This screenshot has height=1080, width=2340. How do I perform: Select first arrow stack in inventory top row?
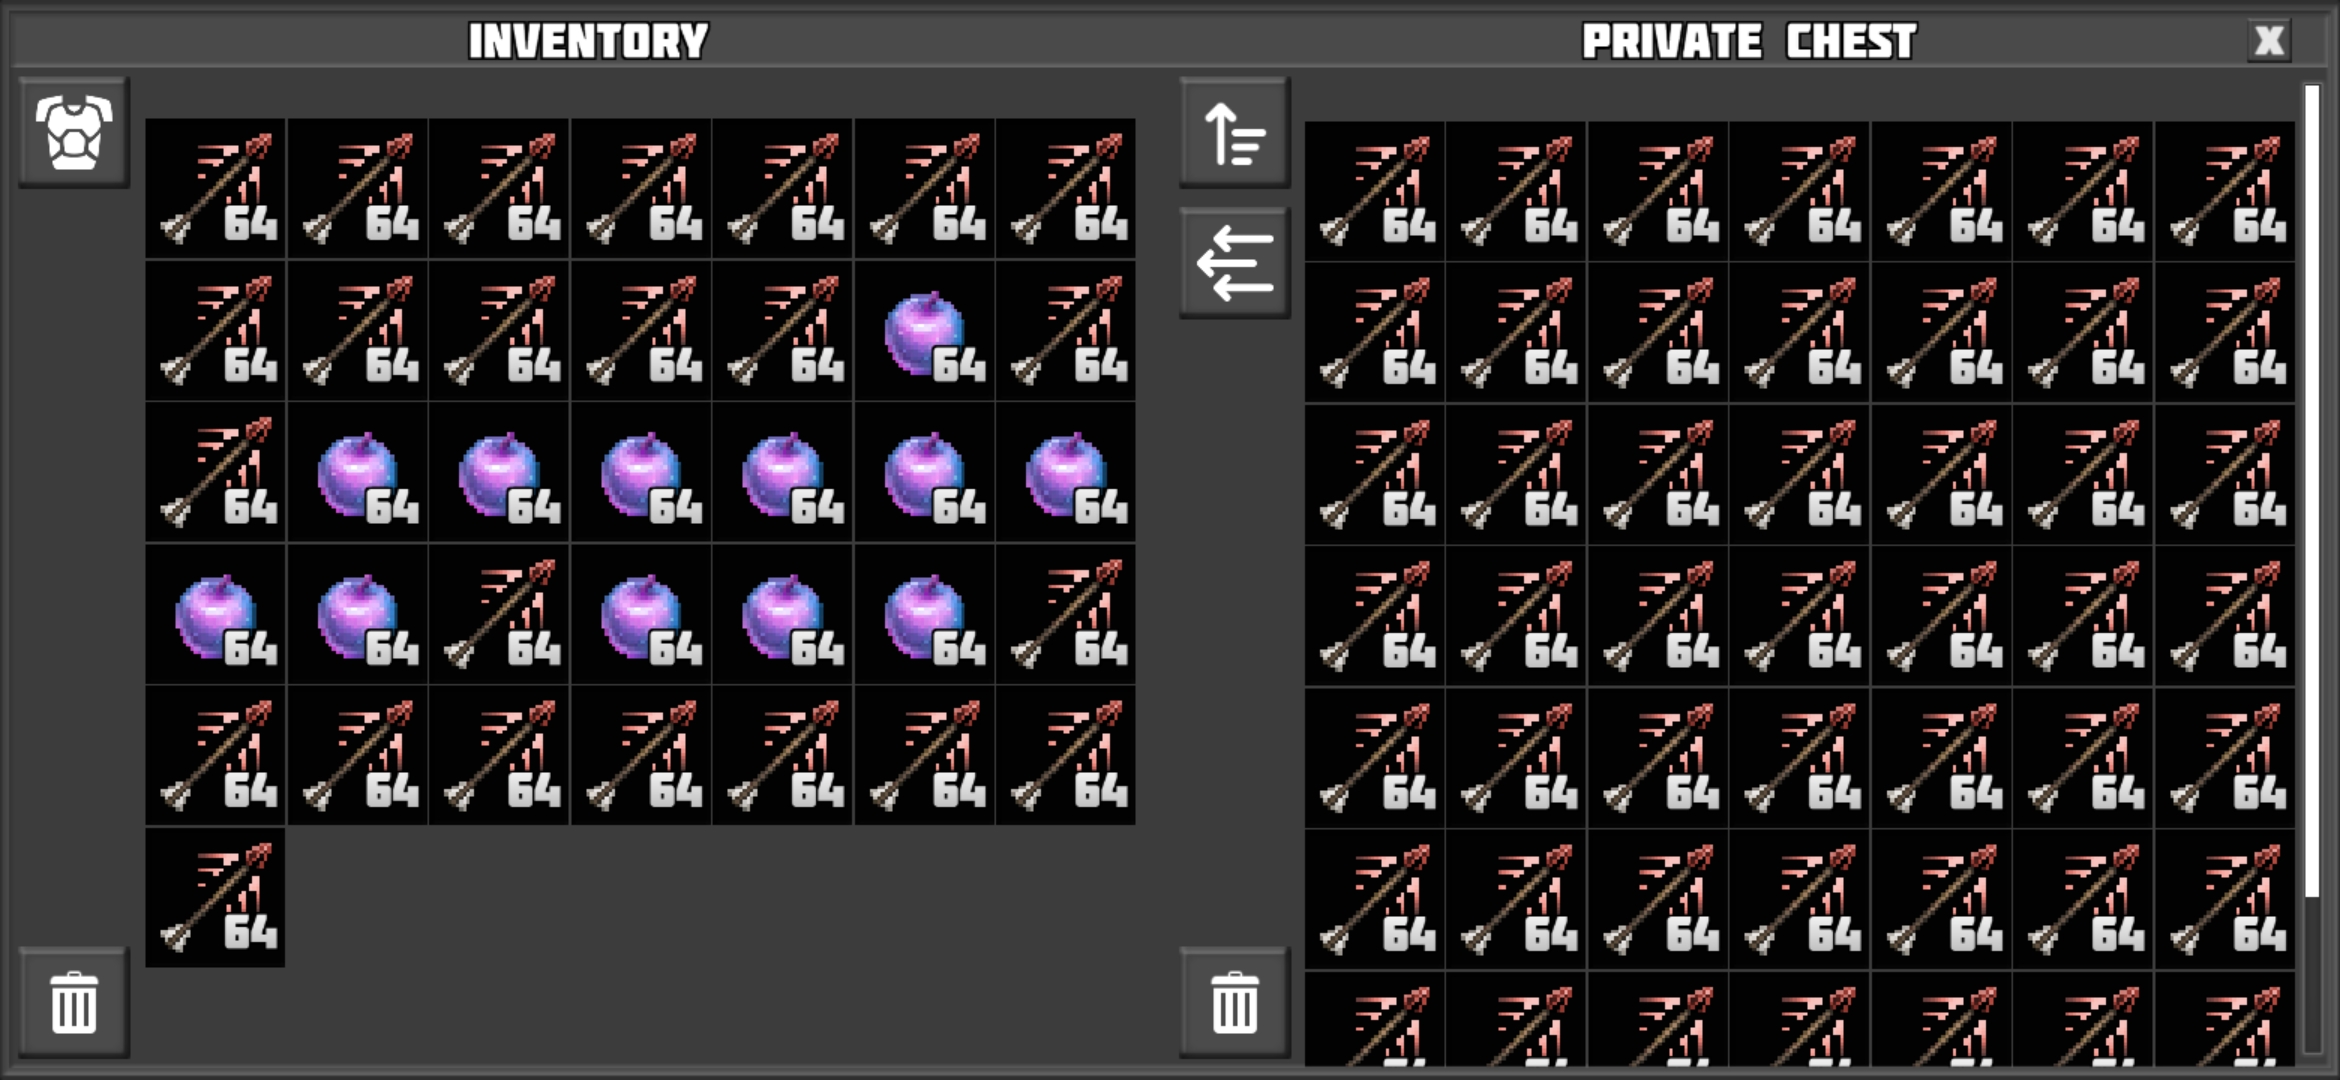[215, 189]
